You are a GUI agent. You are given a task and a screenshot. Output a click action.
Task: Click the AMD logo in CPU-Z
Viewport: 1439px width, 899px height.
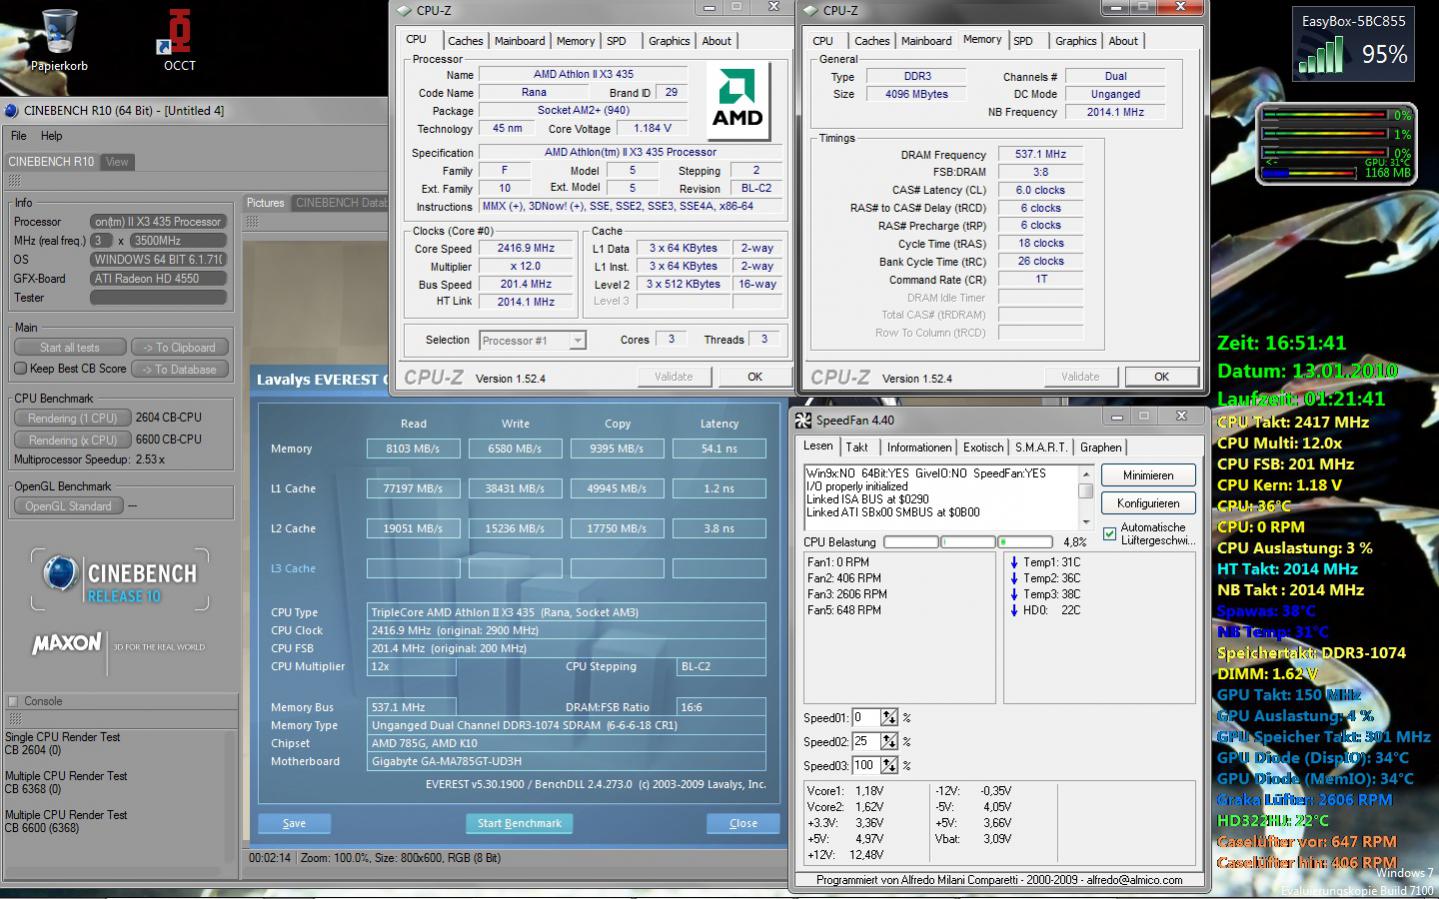738,101
